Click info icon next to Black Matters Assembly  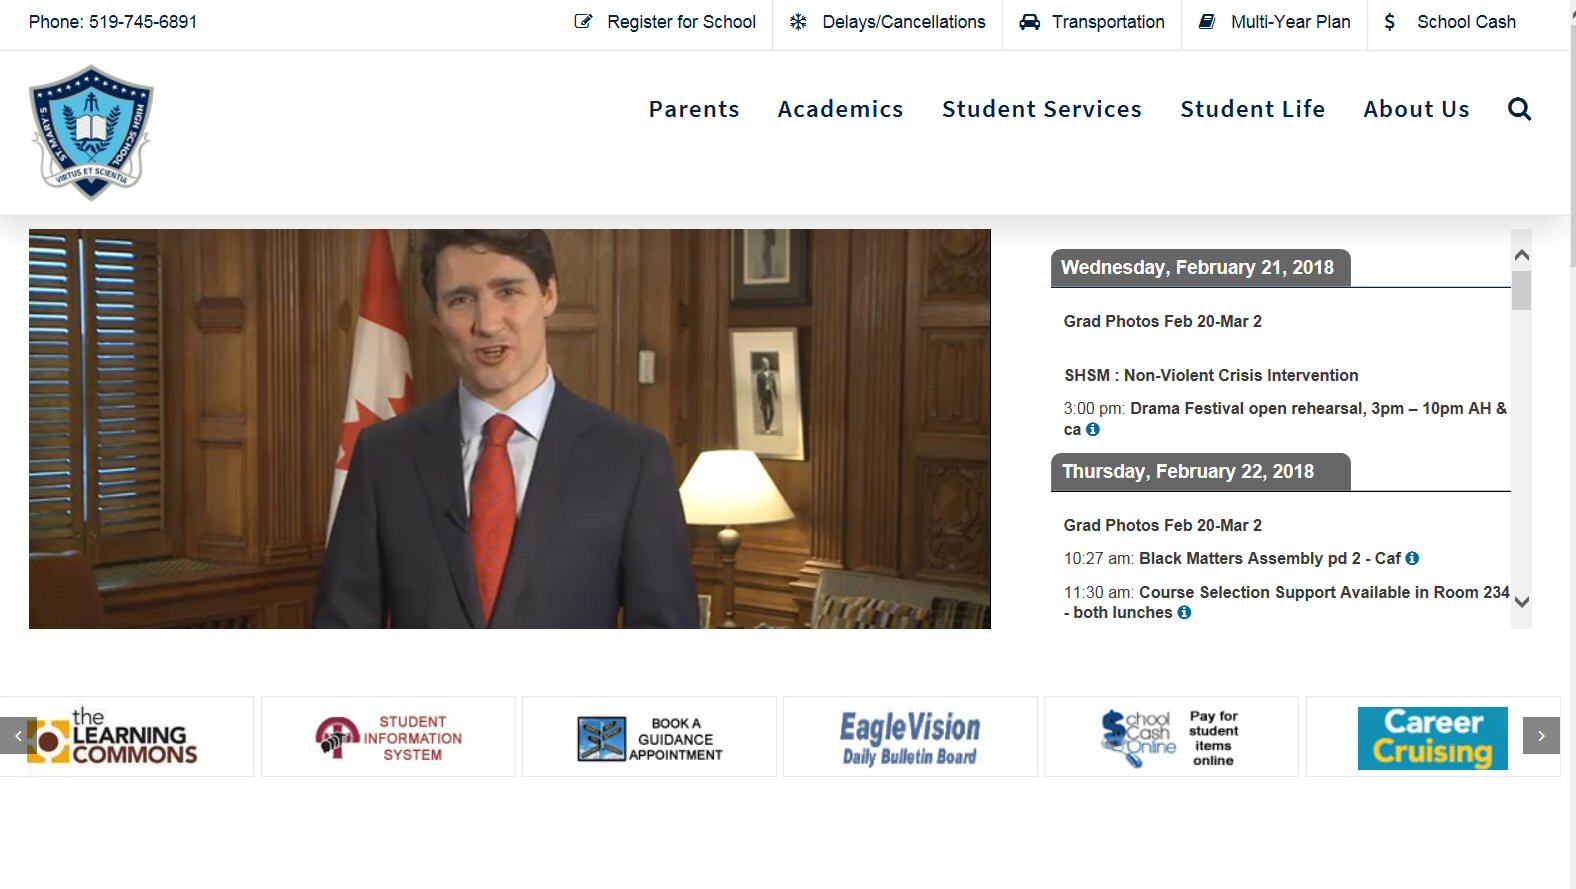(1412, 559)
